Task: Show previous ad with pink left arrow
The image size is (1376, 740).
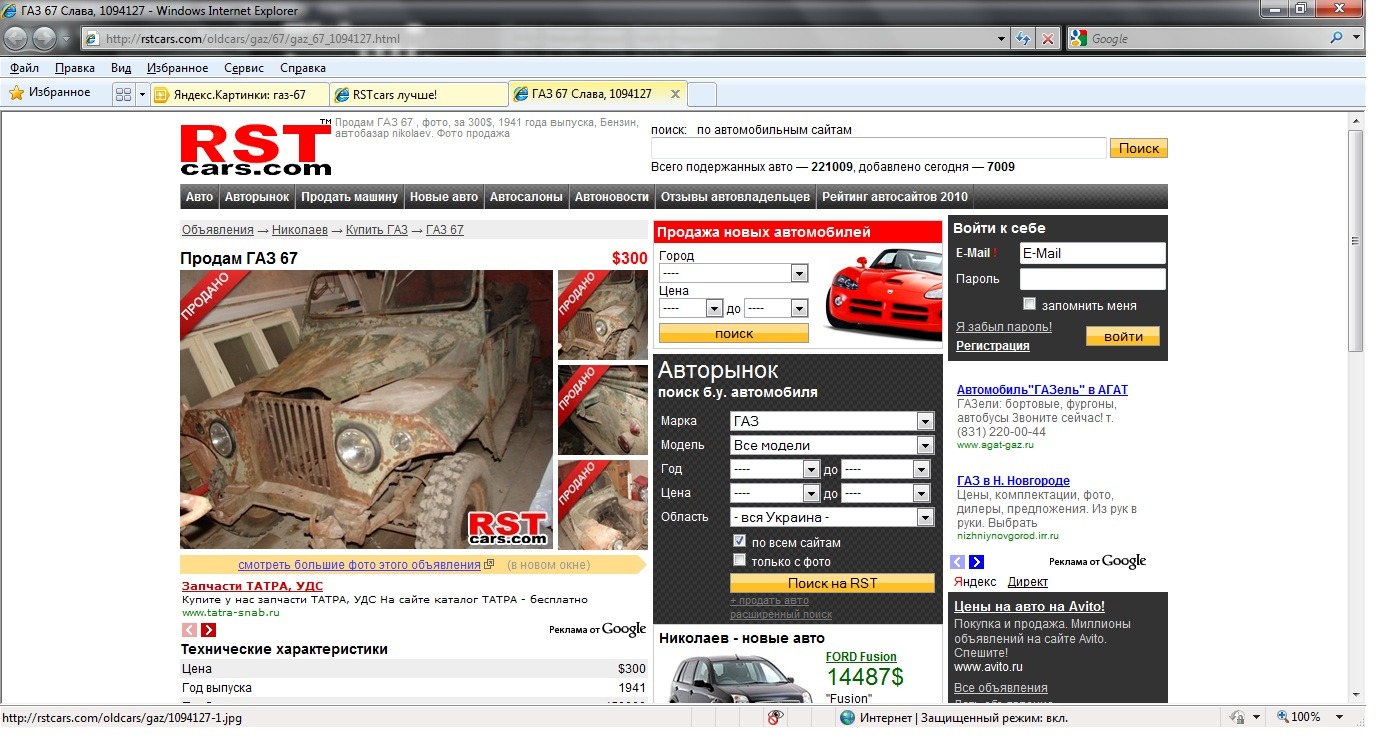Action: pyautogui.click(x=189, y=630)
